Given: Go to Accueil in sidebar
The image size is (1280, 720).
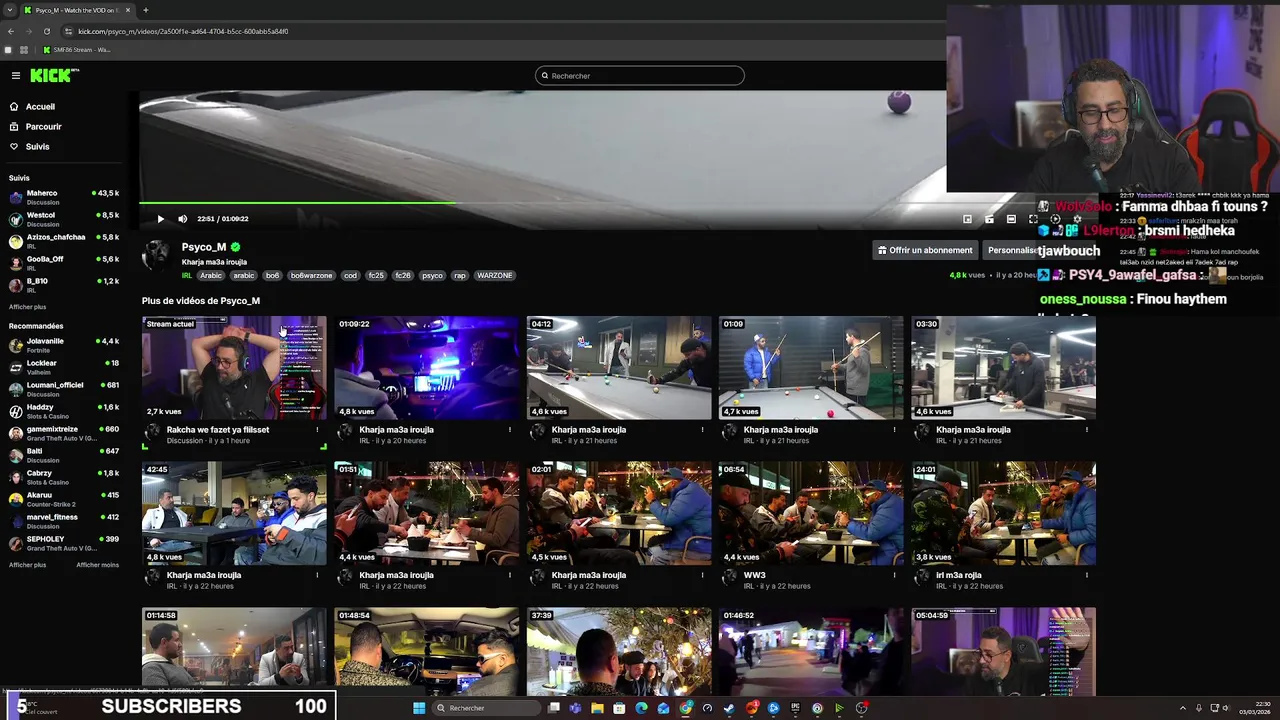Looking at the screenshot, I should (x=40, y=107).
